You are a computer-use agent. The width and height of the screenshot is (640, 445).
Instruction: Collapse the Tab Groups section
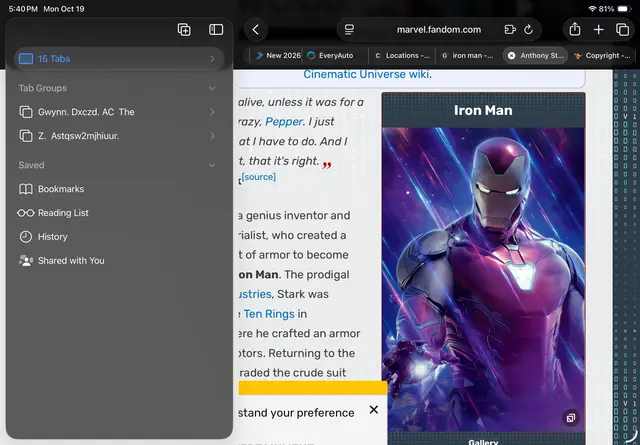pos(212,88)
